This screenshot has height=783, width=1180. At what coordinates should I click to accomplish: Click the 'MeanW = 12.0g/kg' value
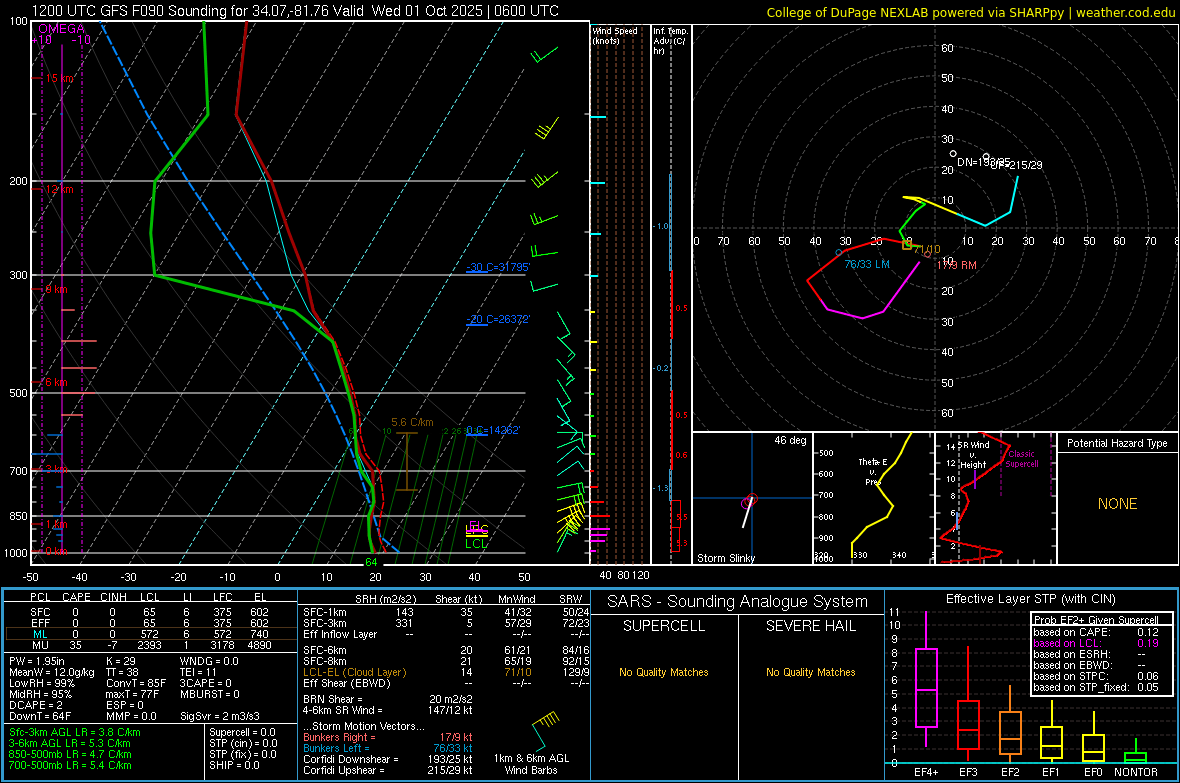pyautogui.click(x=51, y=672)
